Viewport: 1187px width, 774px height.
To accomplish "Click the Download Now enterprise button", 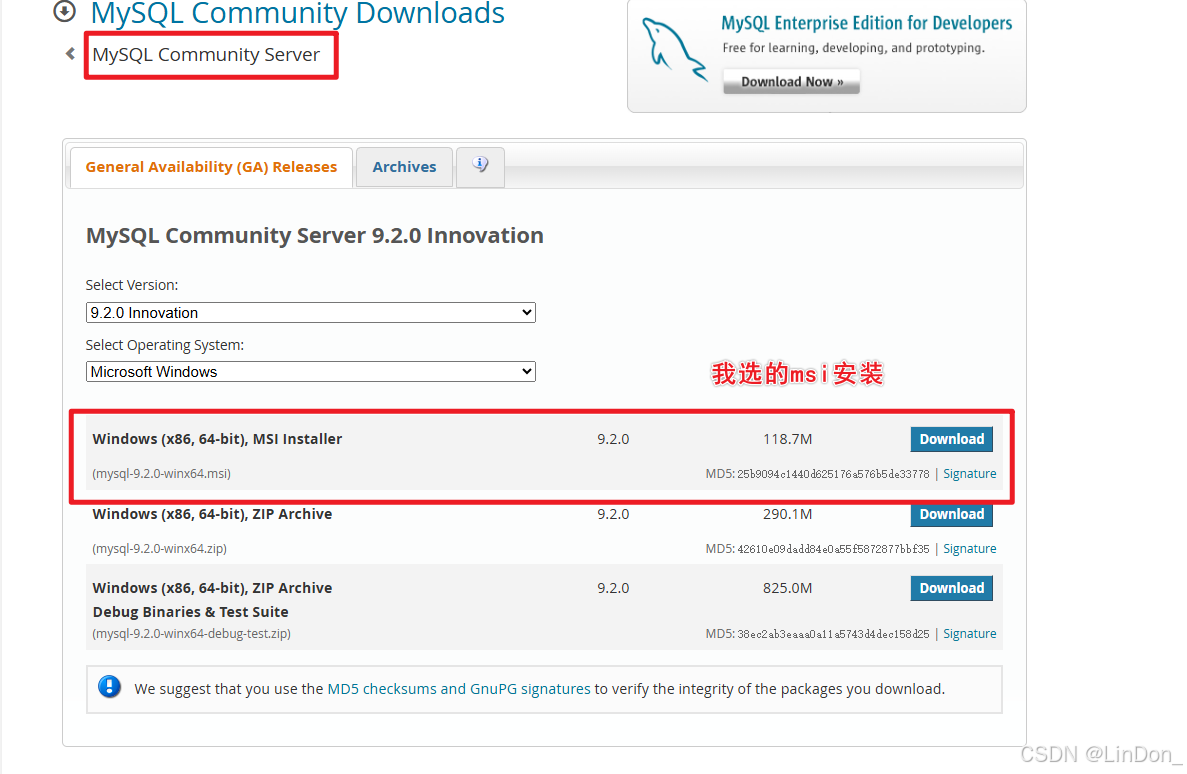I will tap(792, 82).
